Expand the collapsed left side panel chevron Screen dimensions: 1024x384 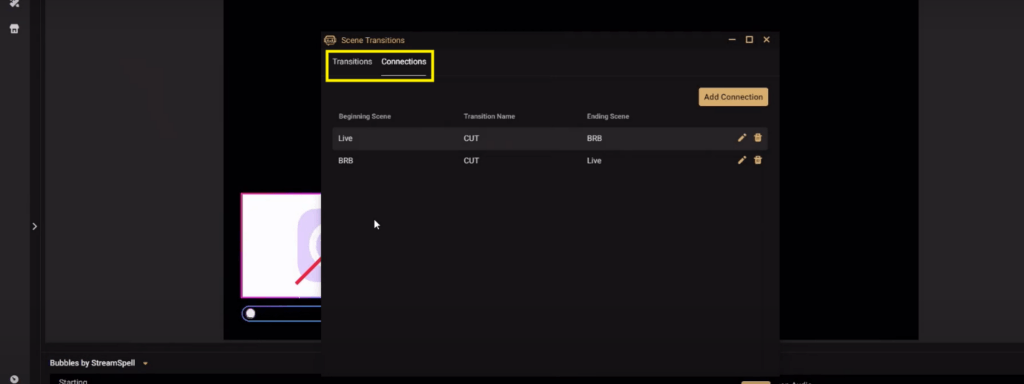tap(35, 227)
